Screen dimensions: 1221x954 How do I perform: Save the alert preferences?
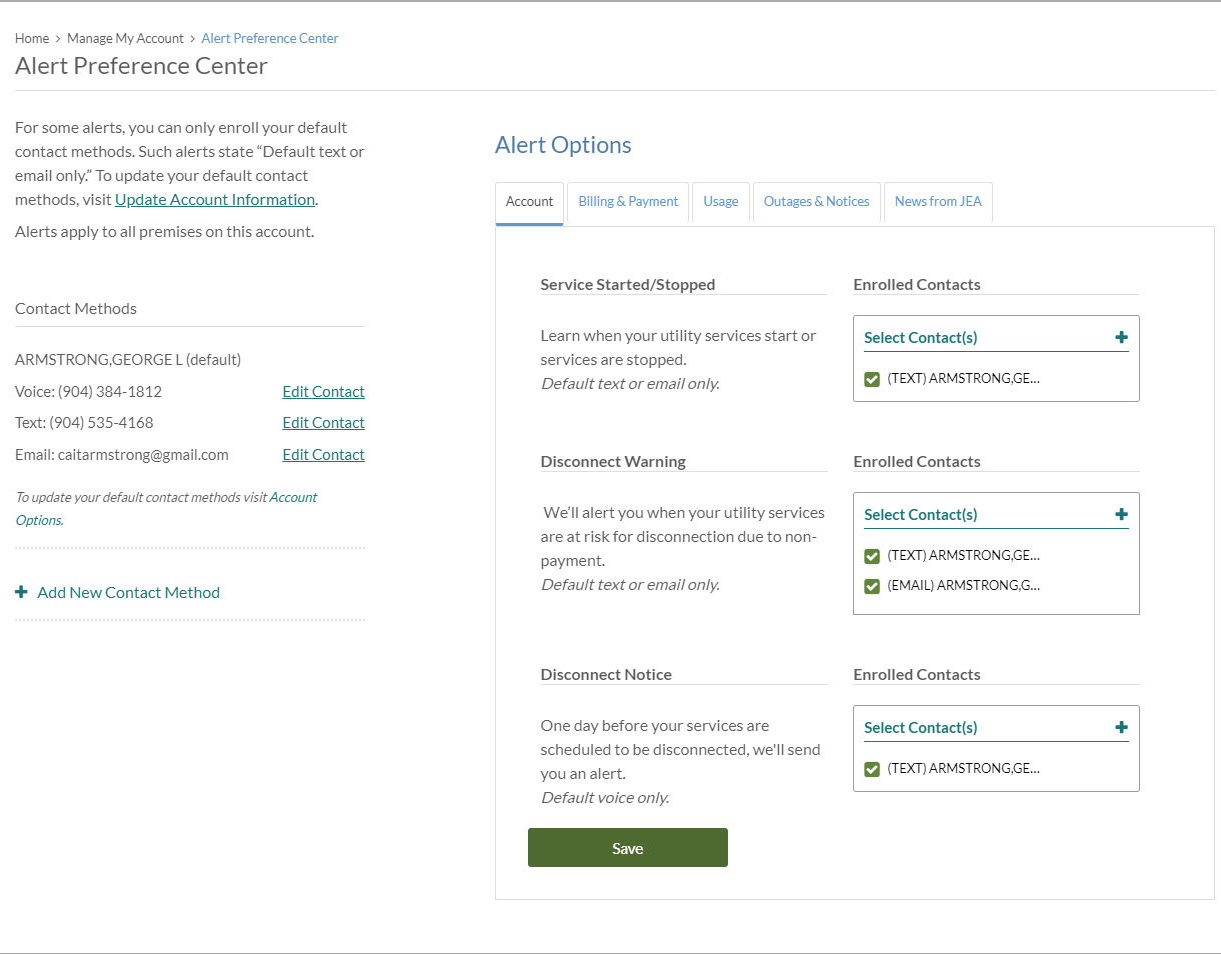click(x=627, y=848)
